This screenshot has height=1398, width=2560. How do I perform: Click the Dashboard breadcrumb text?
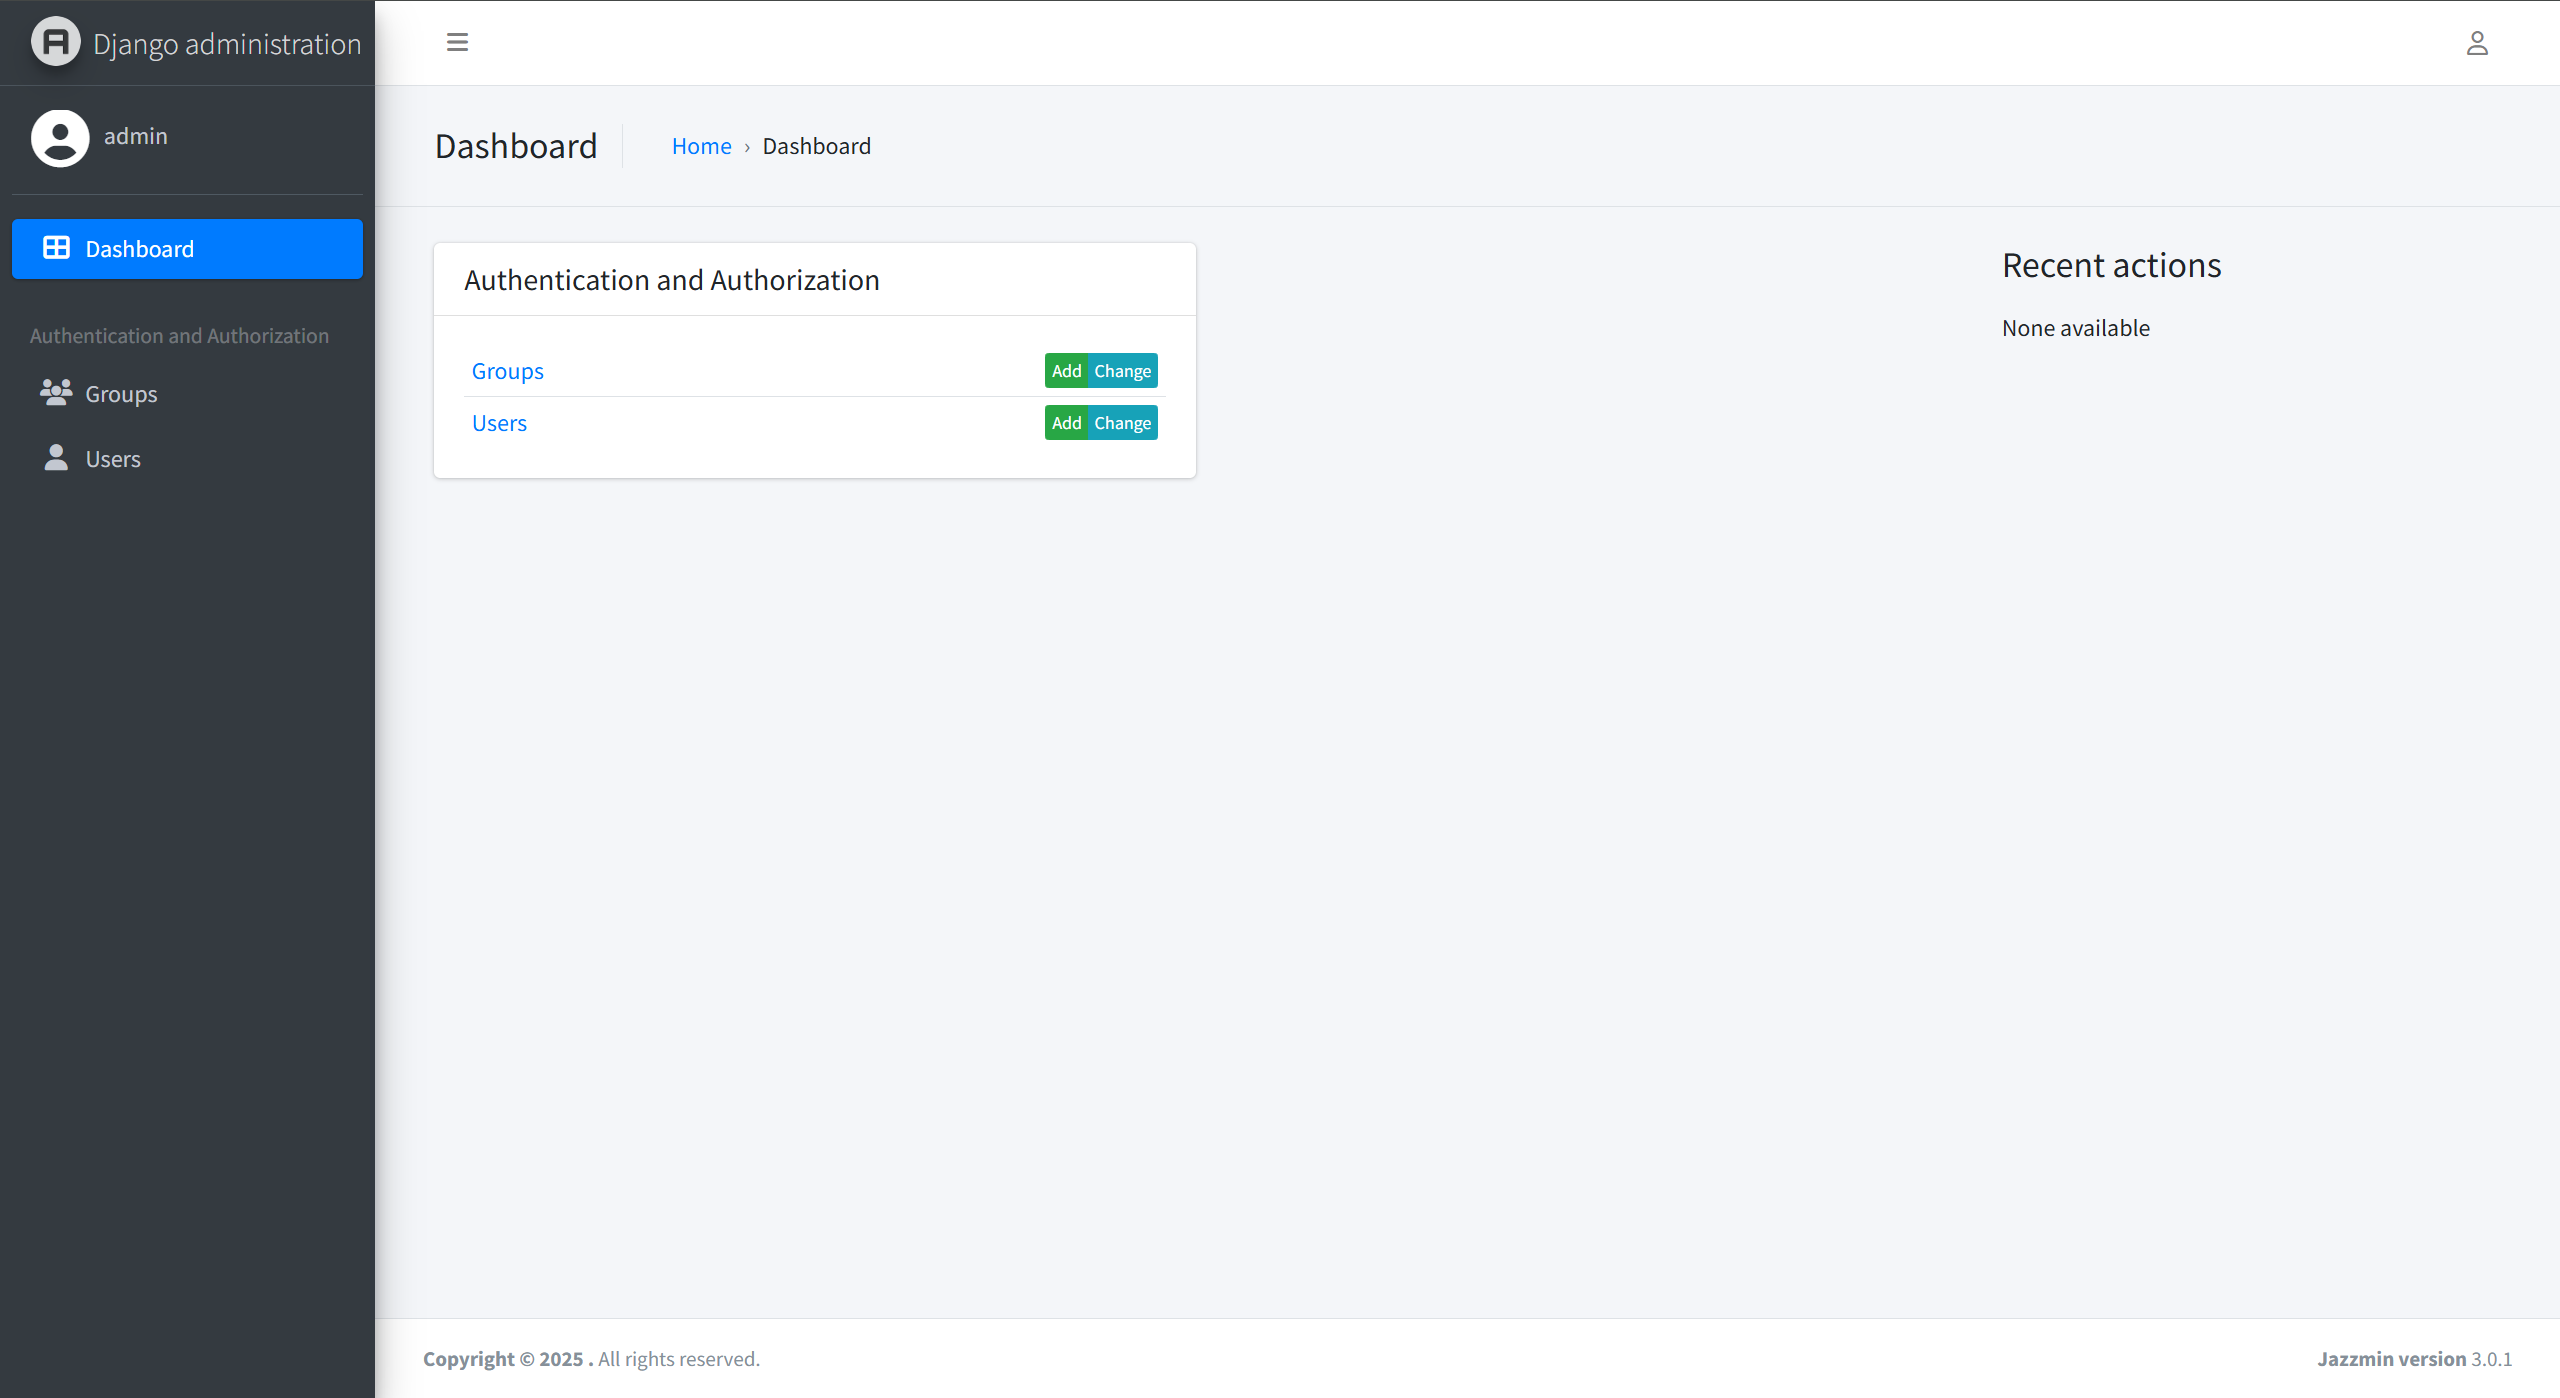(816, 146)
